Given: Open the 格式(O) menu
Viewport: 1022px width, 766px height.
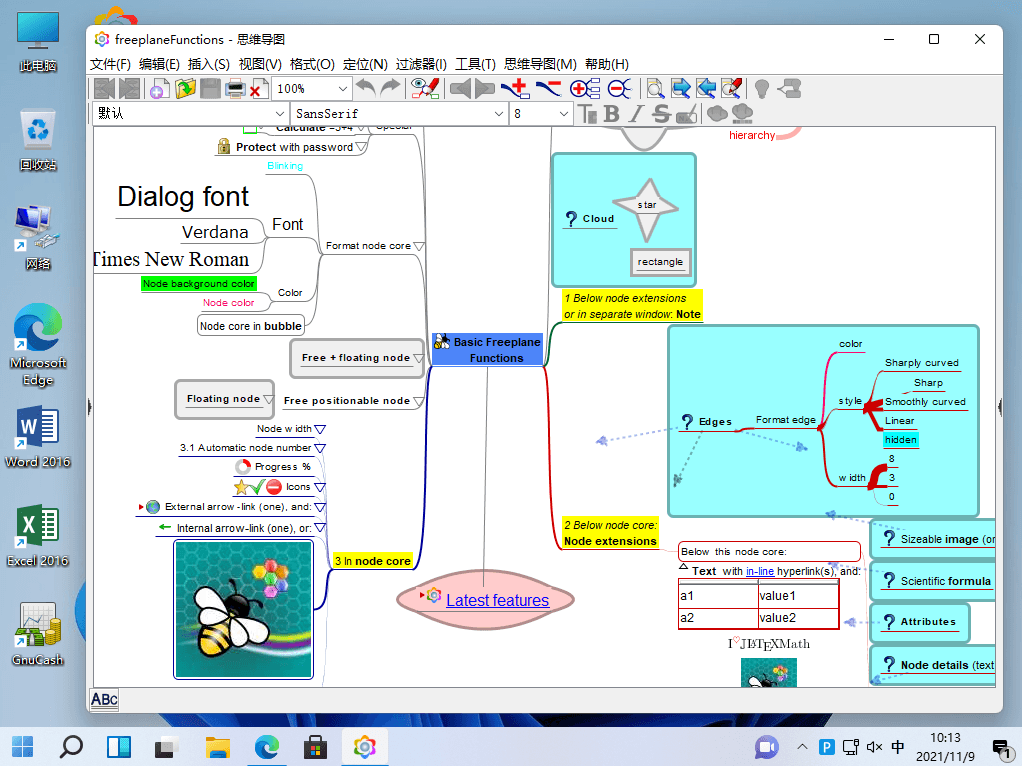Looking at the screenshot, I should pos(312,64).
